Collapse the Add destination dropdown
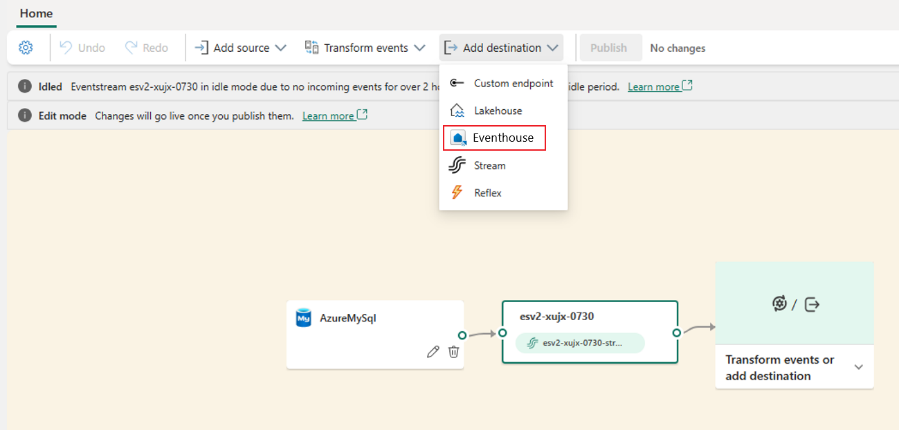The width and height of the screenshot is (899, 430). click(501, 48)
